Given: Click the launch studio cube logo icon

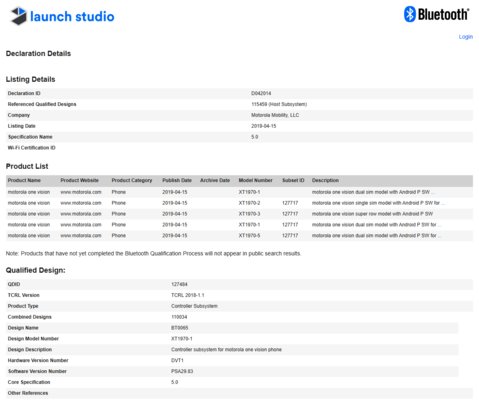Looking at the screenshot, I should point(19,16).
